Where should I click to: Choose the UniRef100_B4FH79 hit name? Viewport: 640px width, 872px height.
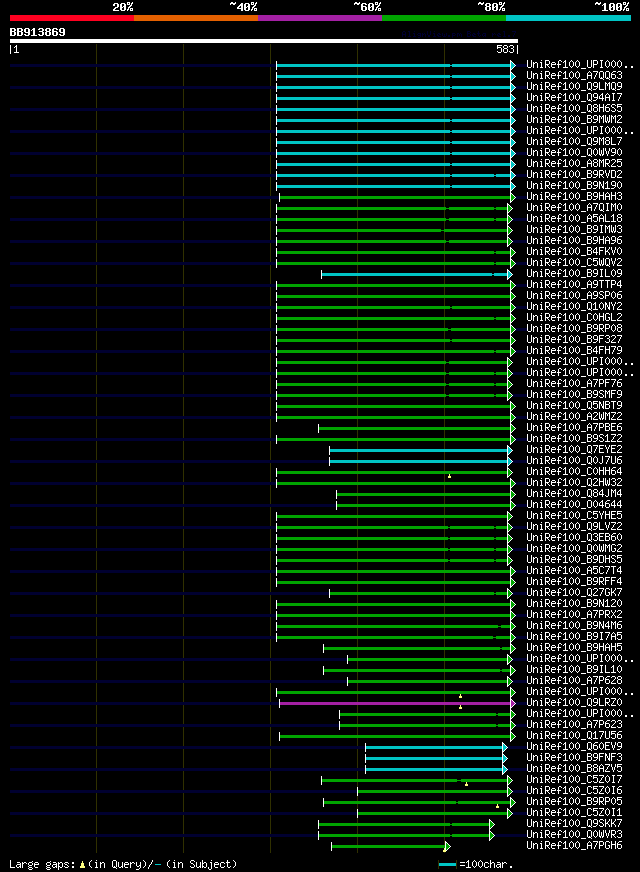pyautogui.click(x=574, y=351)
